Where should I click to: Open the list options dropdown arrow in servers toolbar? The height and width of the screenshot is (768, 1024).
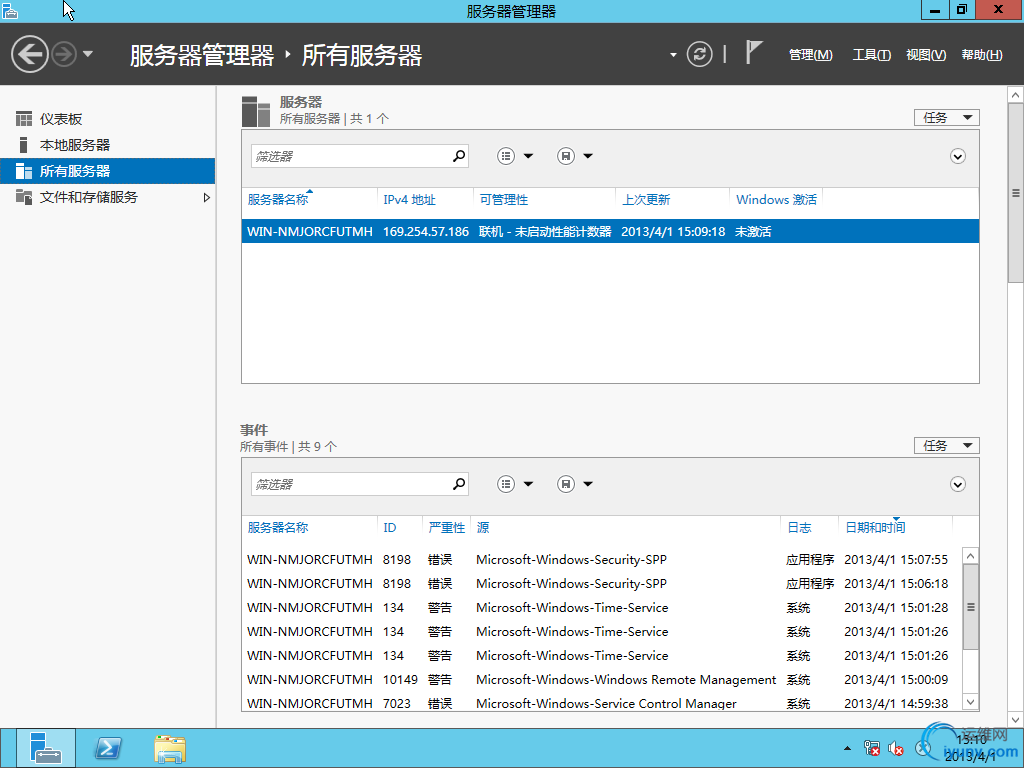pos(528,156)
